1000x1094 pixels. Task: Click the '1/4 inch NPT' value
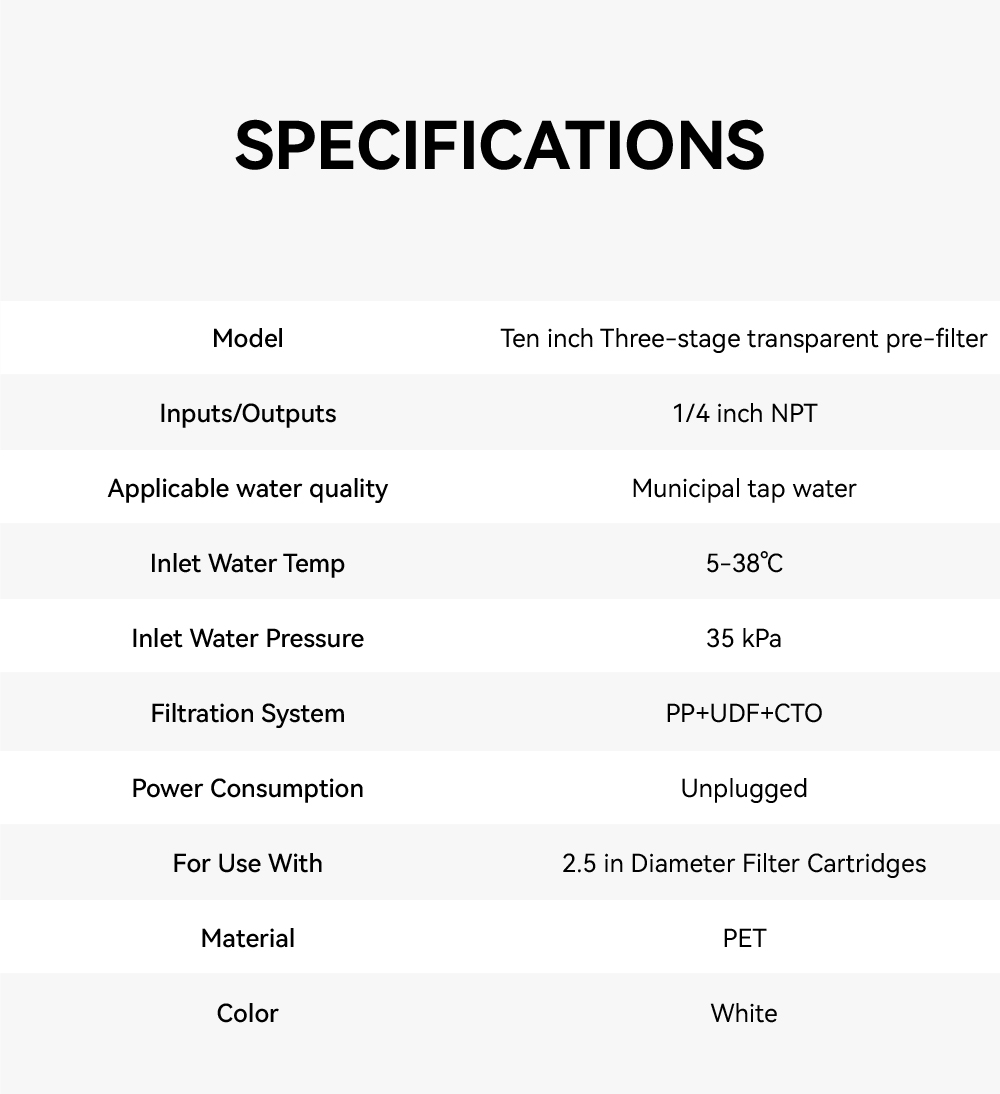[x=744, y=414]
